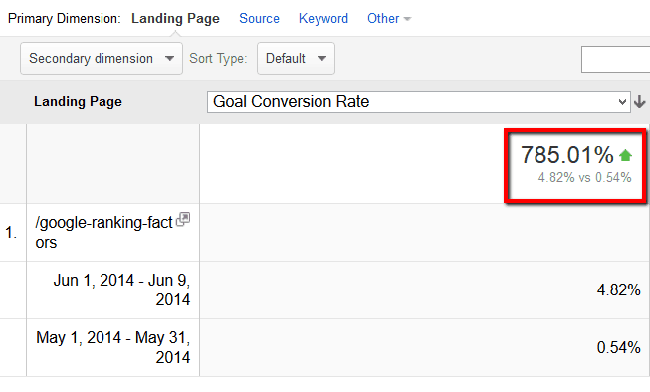This screenshot has width=650, height=392.
Task: Switch primary dimension to Keyword
Action: [323, 19]
